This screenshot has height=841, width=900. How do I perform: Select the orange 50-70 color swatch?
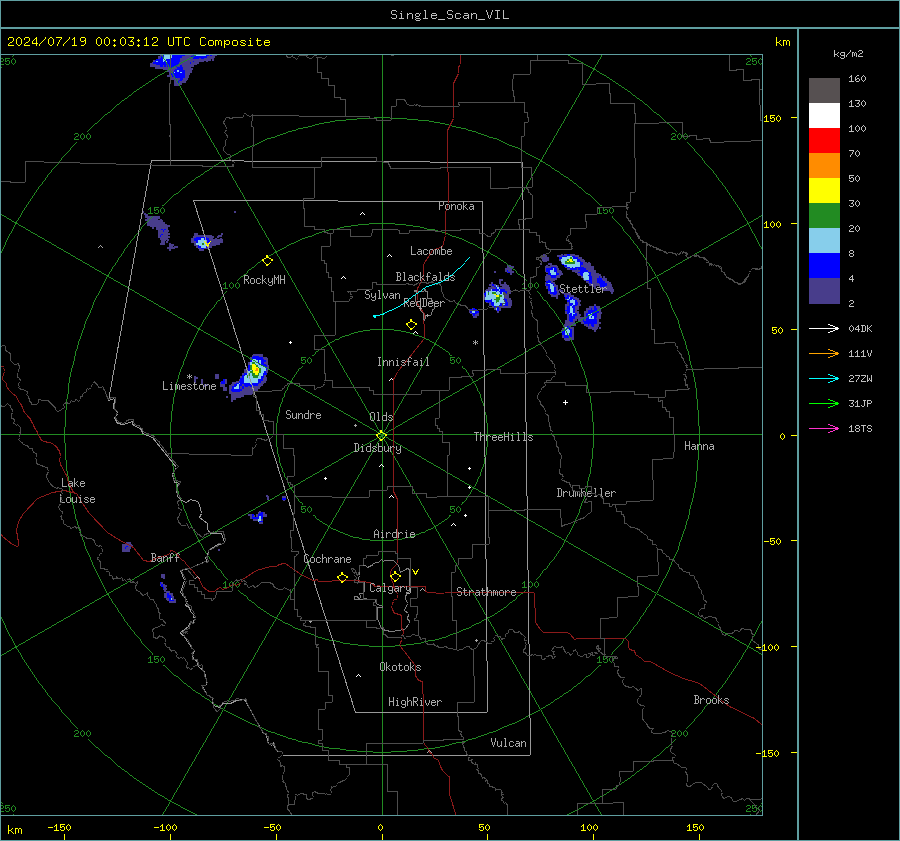click(824, 165)
